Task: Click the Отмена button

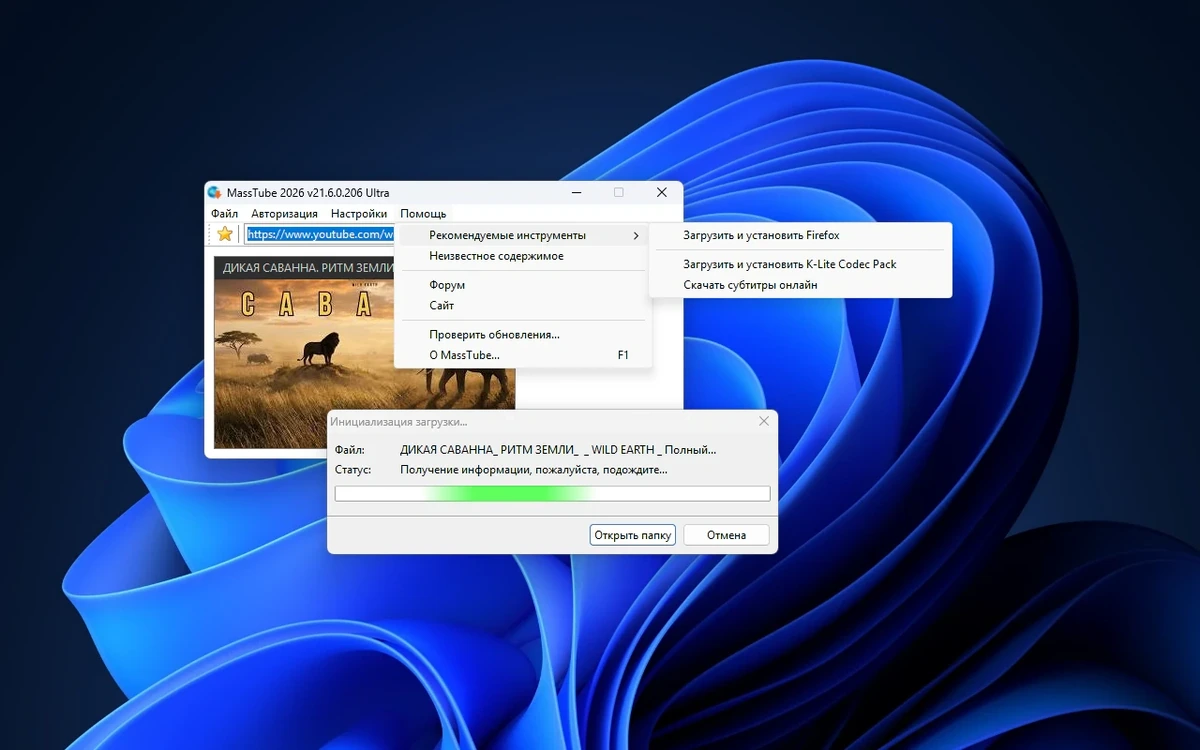Action: click(x=726, y=535)
